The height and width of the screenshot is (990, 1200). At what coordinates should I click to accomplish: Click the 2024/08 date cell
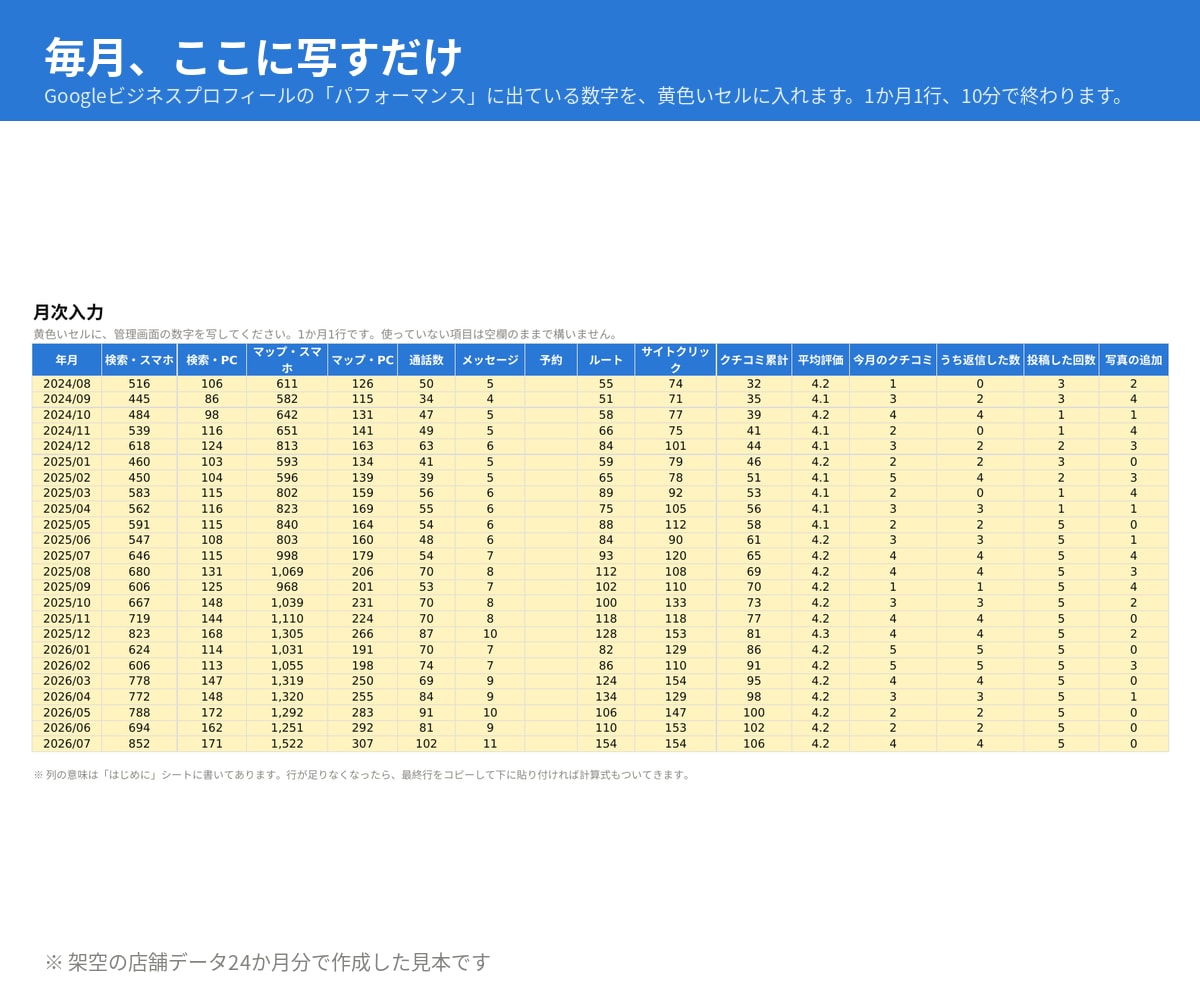[67, 384]
